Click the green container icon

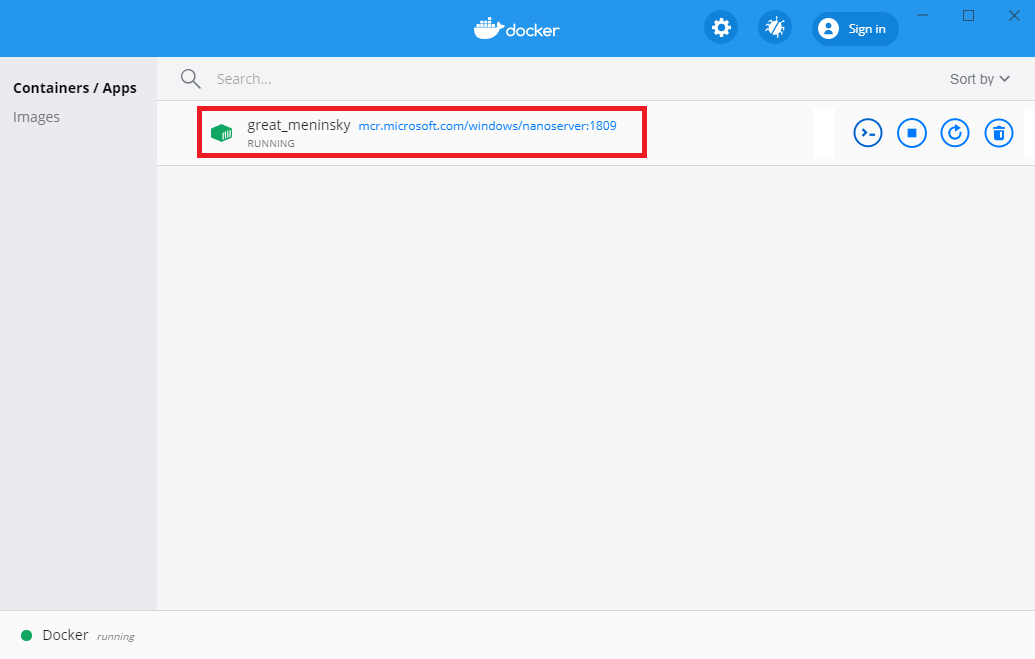pyautogui.click(x=221, y=133)
